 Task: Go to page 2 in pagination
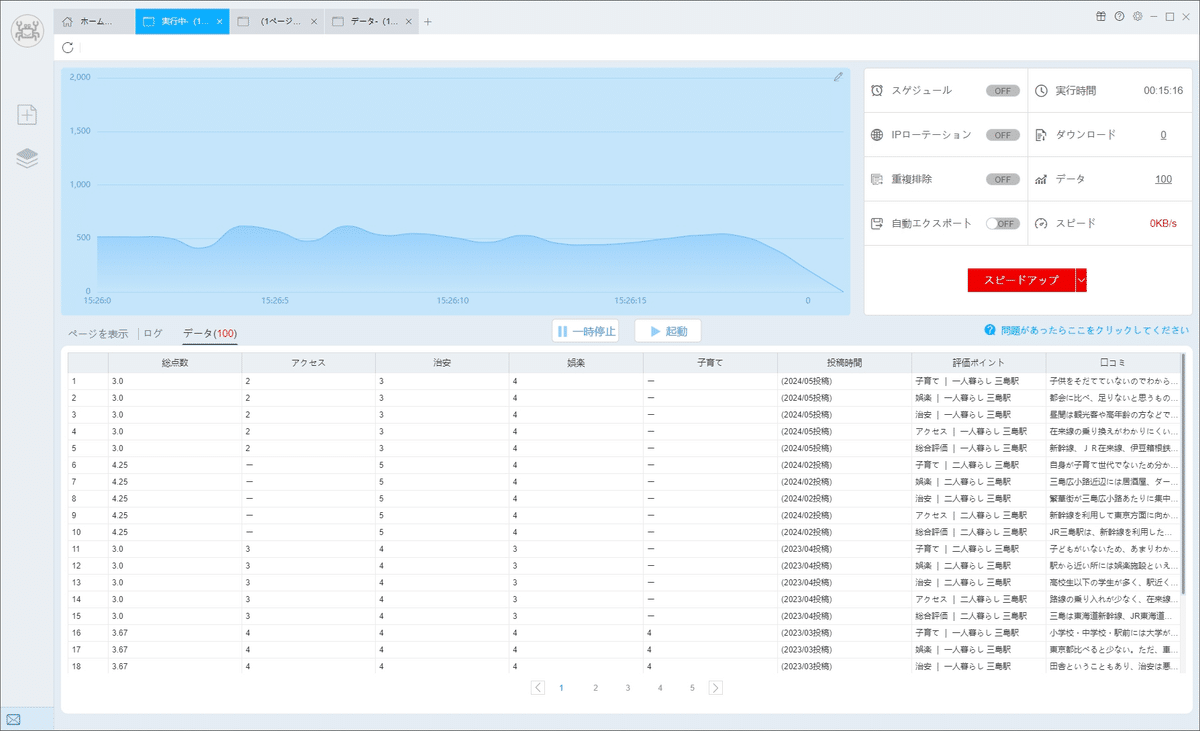(595, 688)
